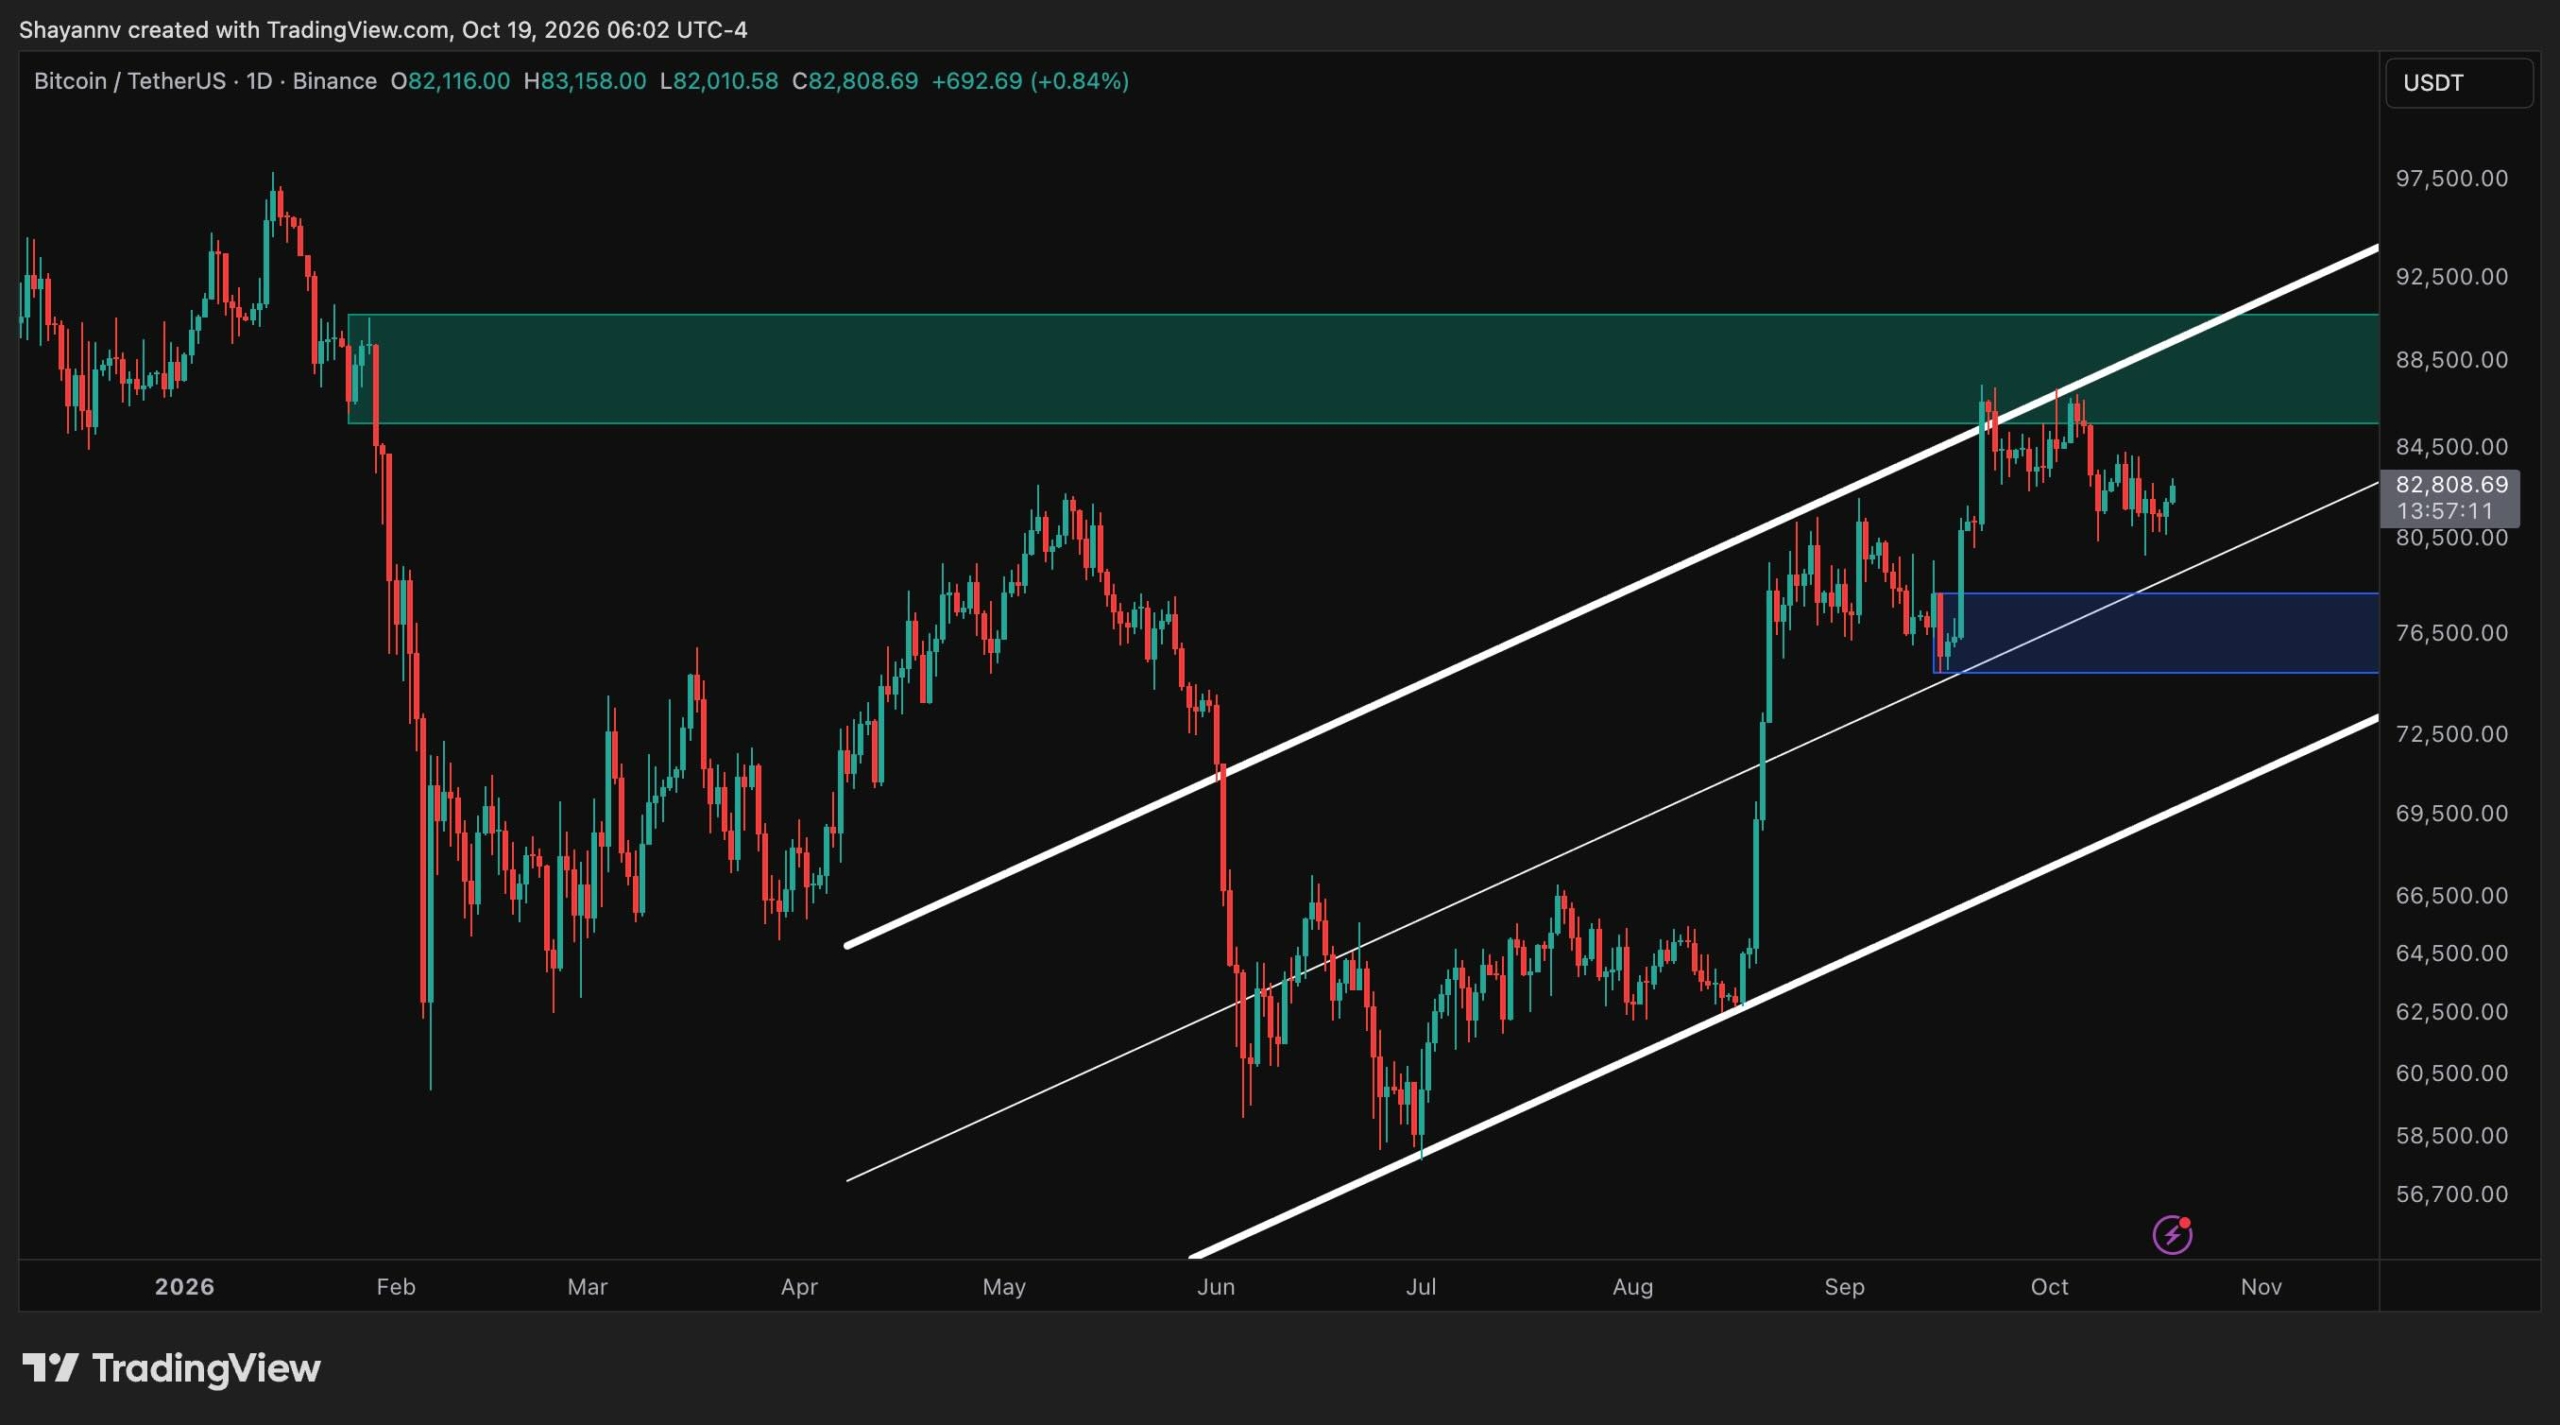Image resolution: width=2560 pixels, height=1425 pixels.
Task: Click the Jul label on time axis
Action: 1421,1287
